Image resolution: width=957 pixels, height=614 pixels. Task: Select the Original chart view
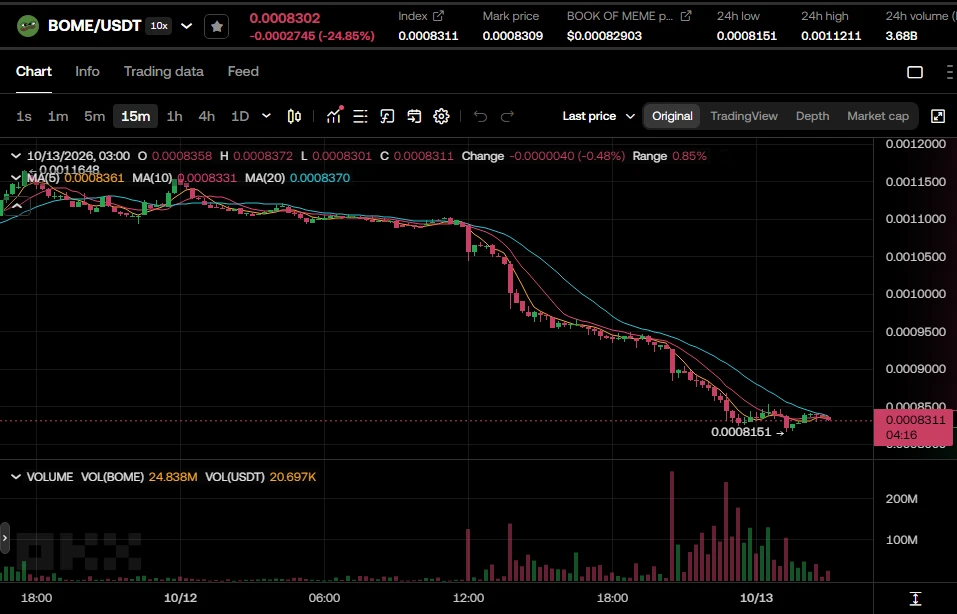[x=672, y=116]
